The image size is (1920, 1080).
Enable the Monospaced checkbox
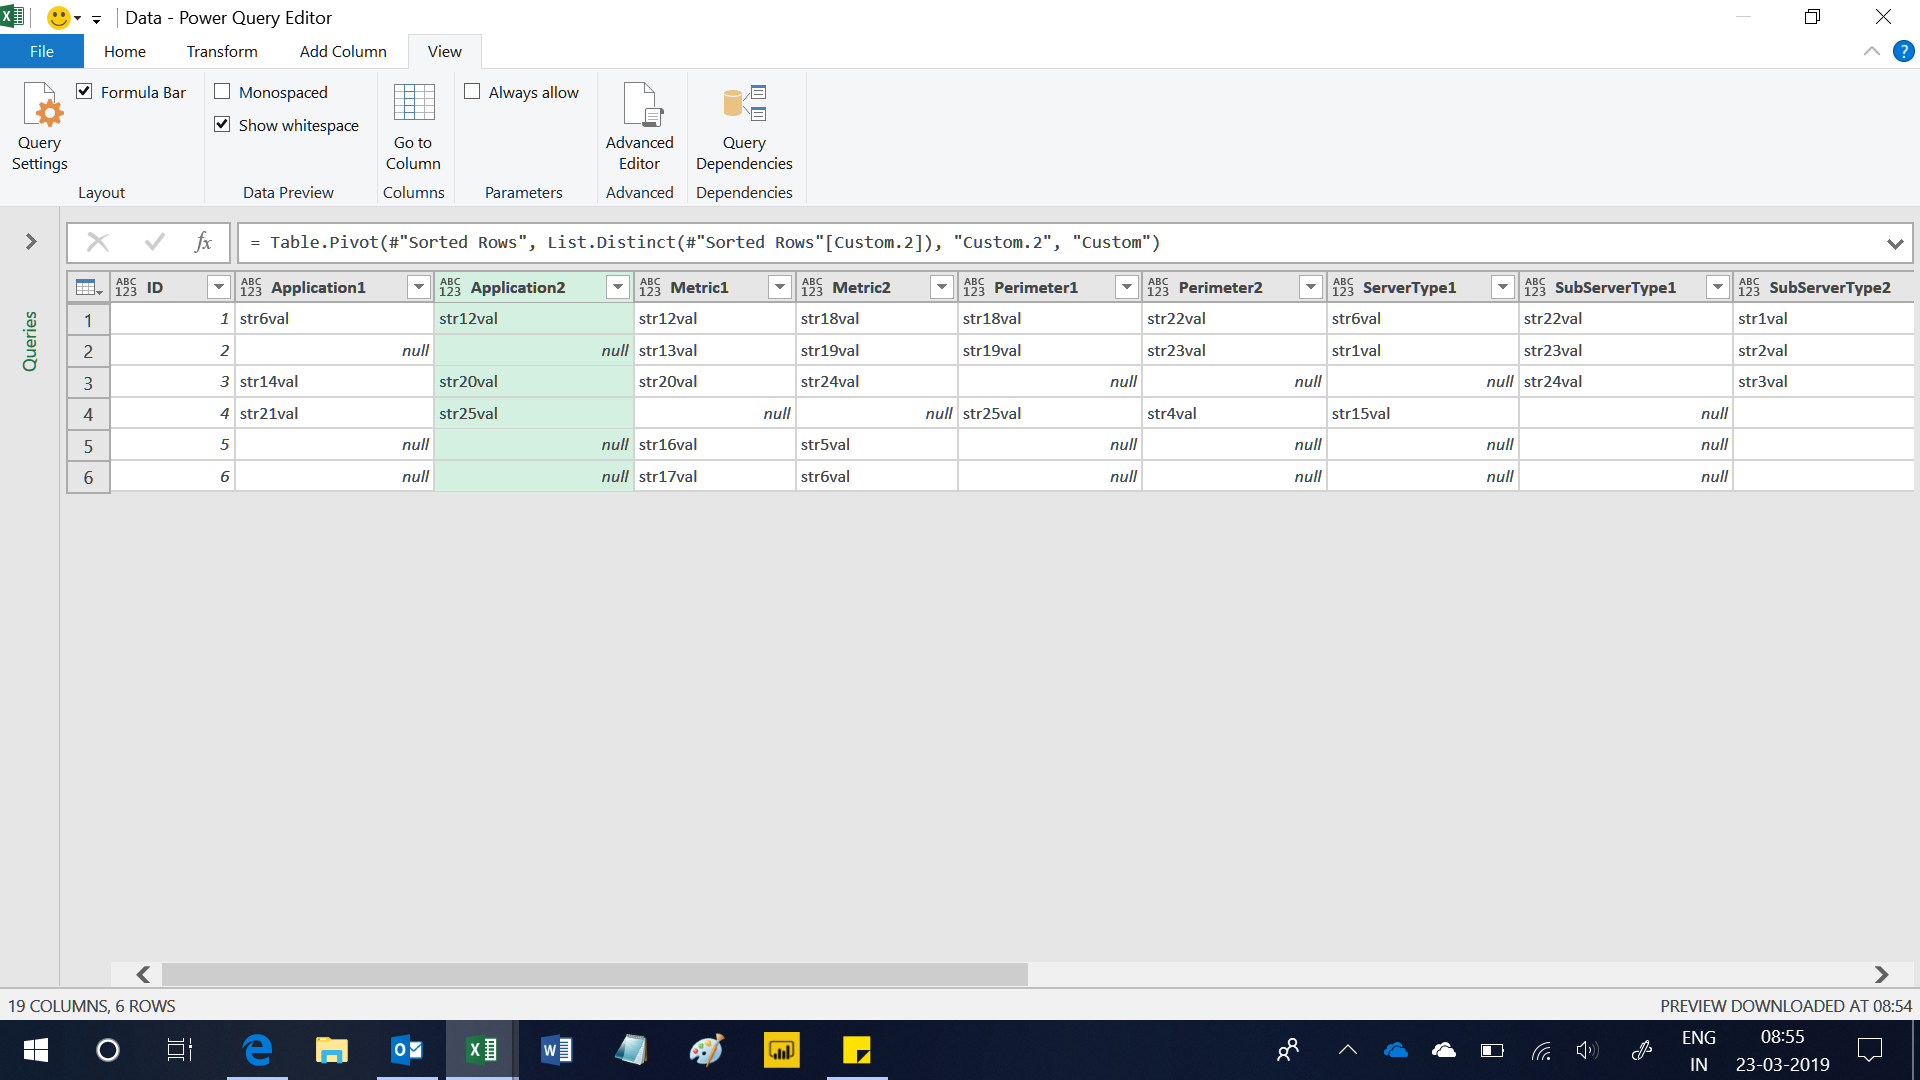pyautogui.click(x=222, y=92)
